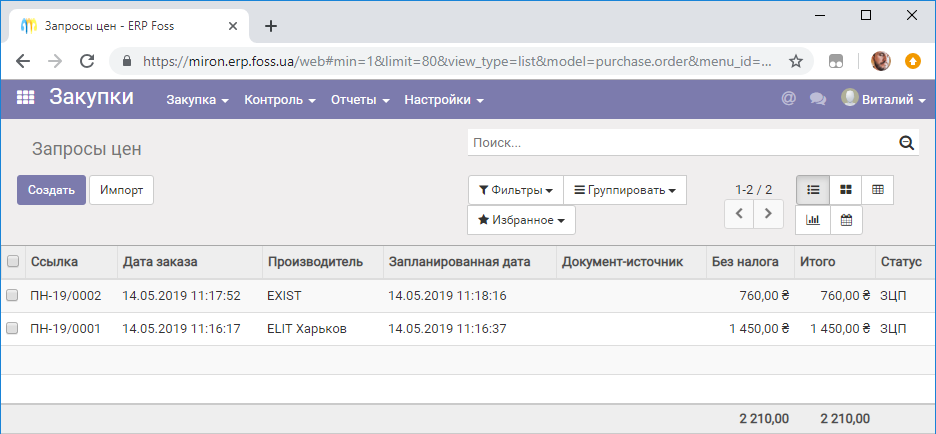Expand the Группировать dropdown
This screenshot has height=434, width=936.
[625, 190]
